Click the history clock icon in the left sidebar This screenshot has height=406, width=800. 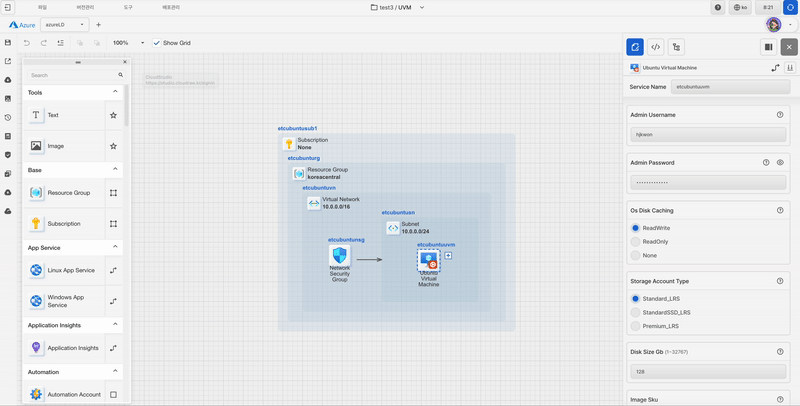(x=8, y=117)
